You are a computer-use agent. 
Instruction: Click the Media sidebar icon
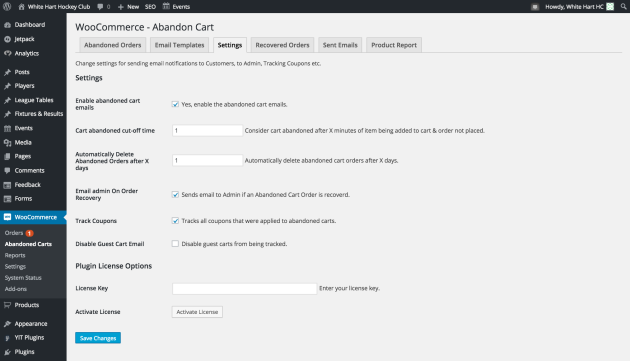[x=7, y=143]
